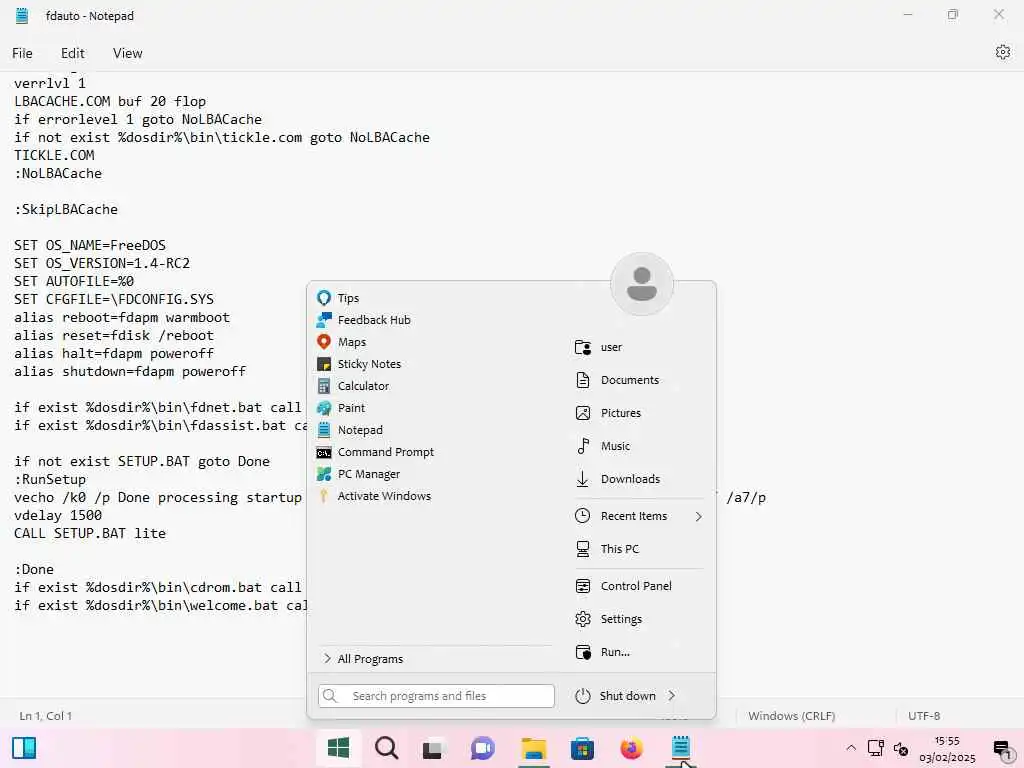The height and width of the screenshot is (768, 1024).
Task: Click the user account avatar
Action: coord(642,284)
